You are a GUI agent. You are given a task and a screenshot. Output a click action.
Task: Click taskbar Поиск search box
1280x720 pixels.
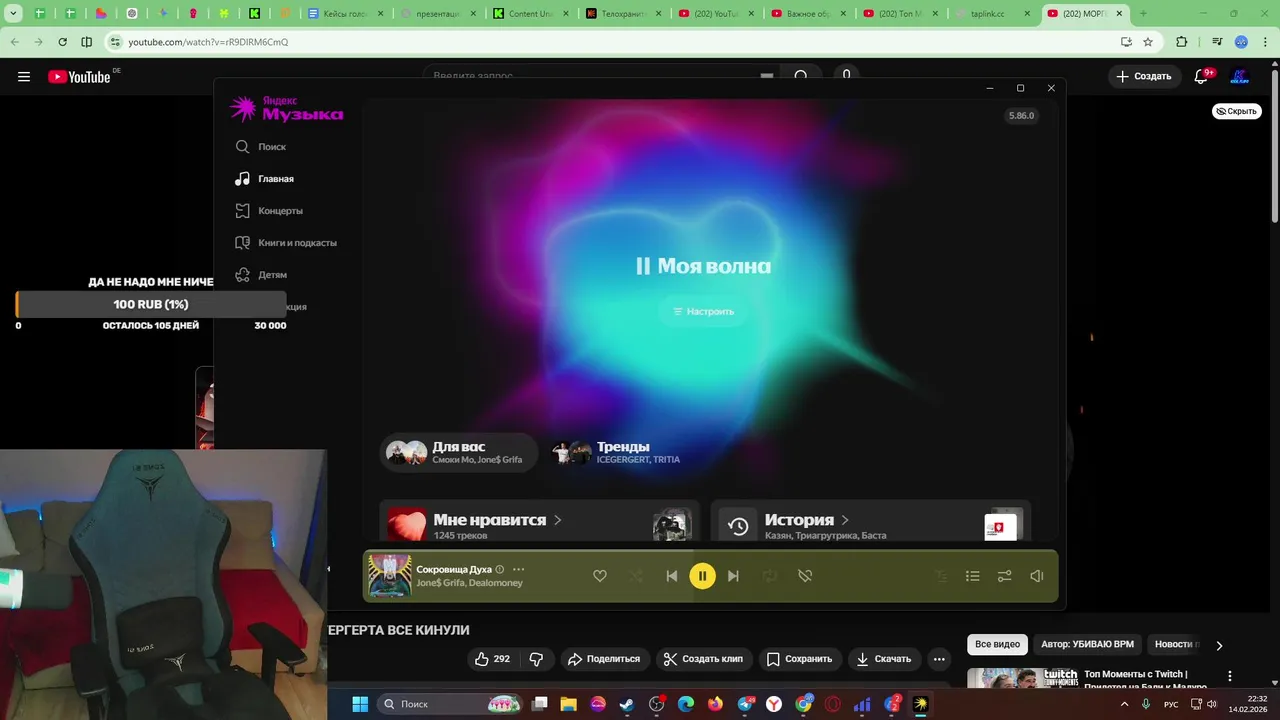tap(449, 704)
